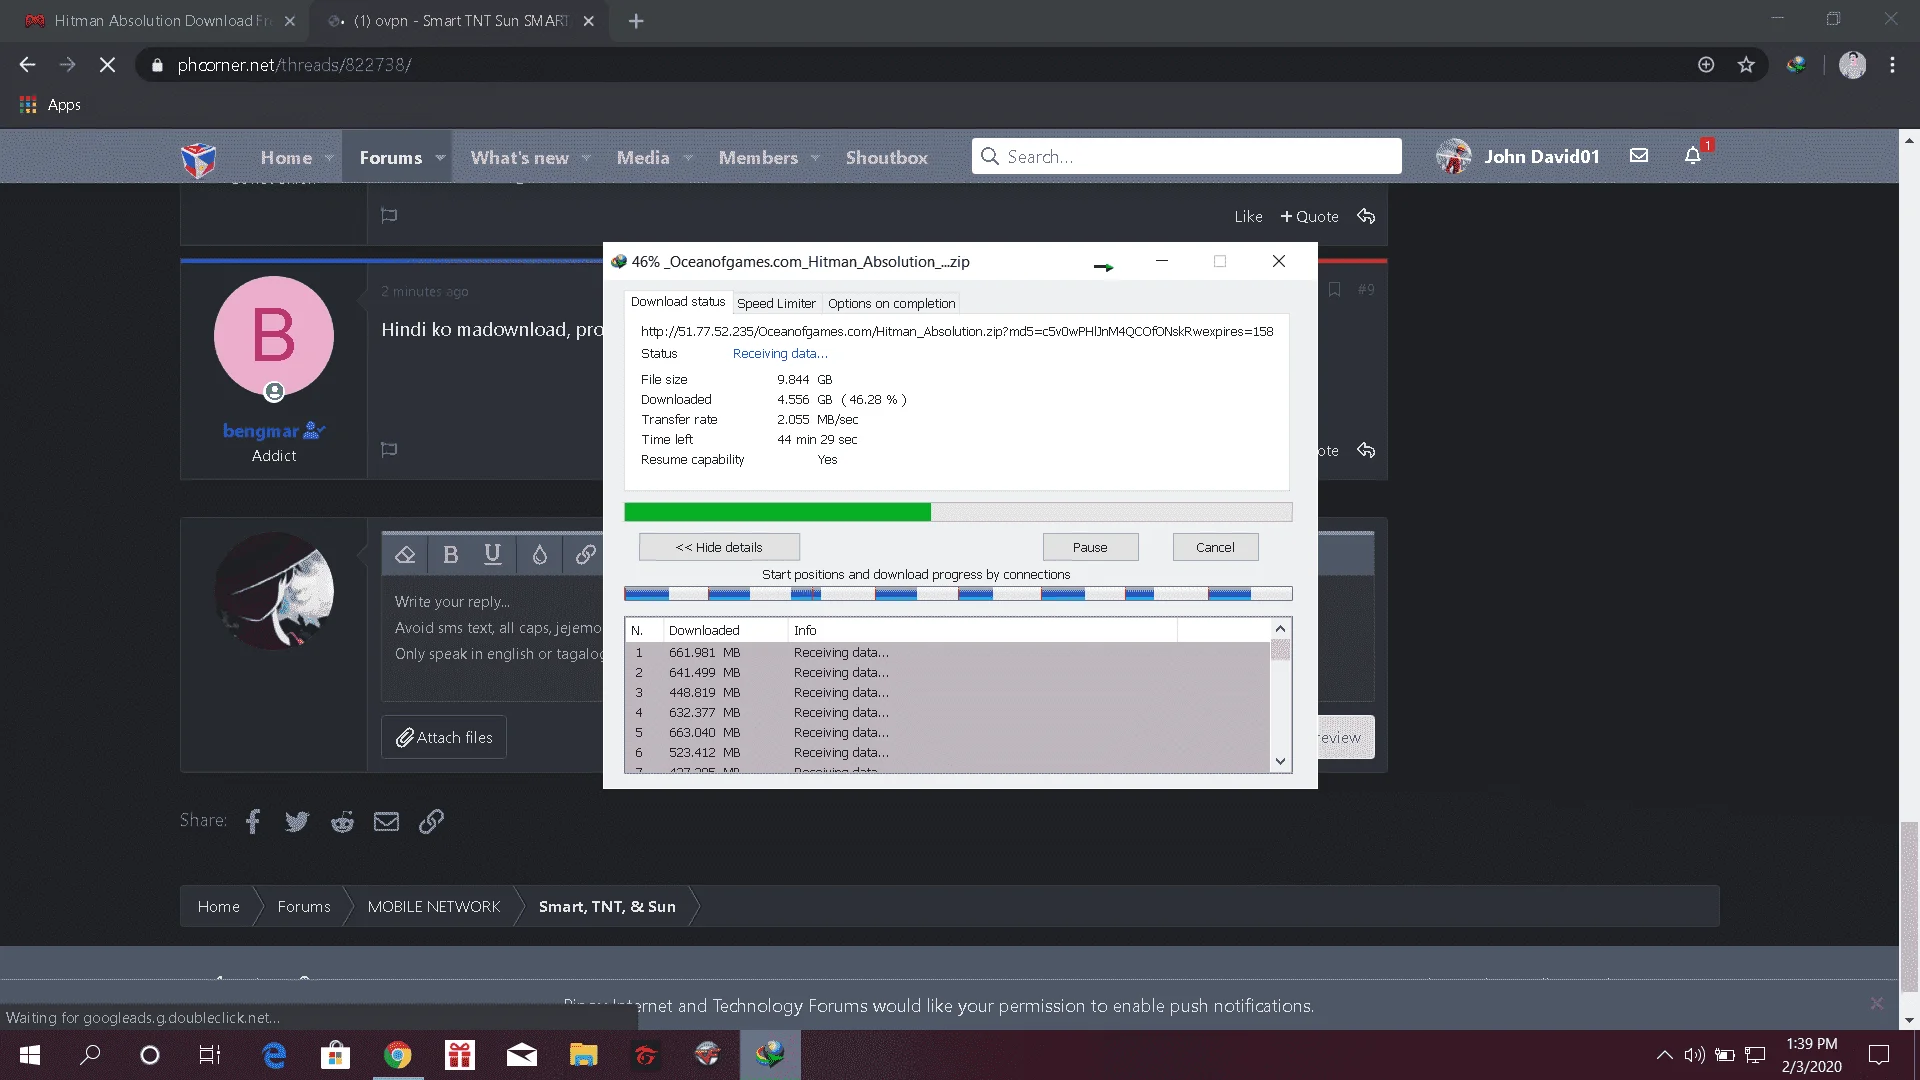
Task: Click the Downloaded column header
Action: point(725,631)
